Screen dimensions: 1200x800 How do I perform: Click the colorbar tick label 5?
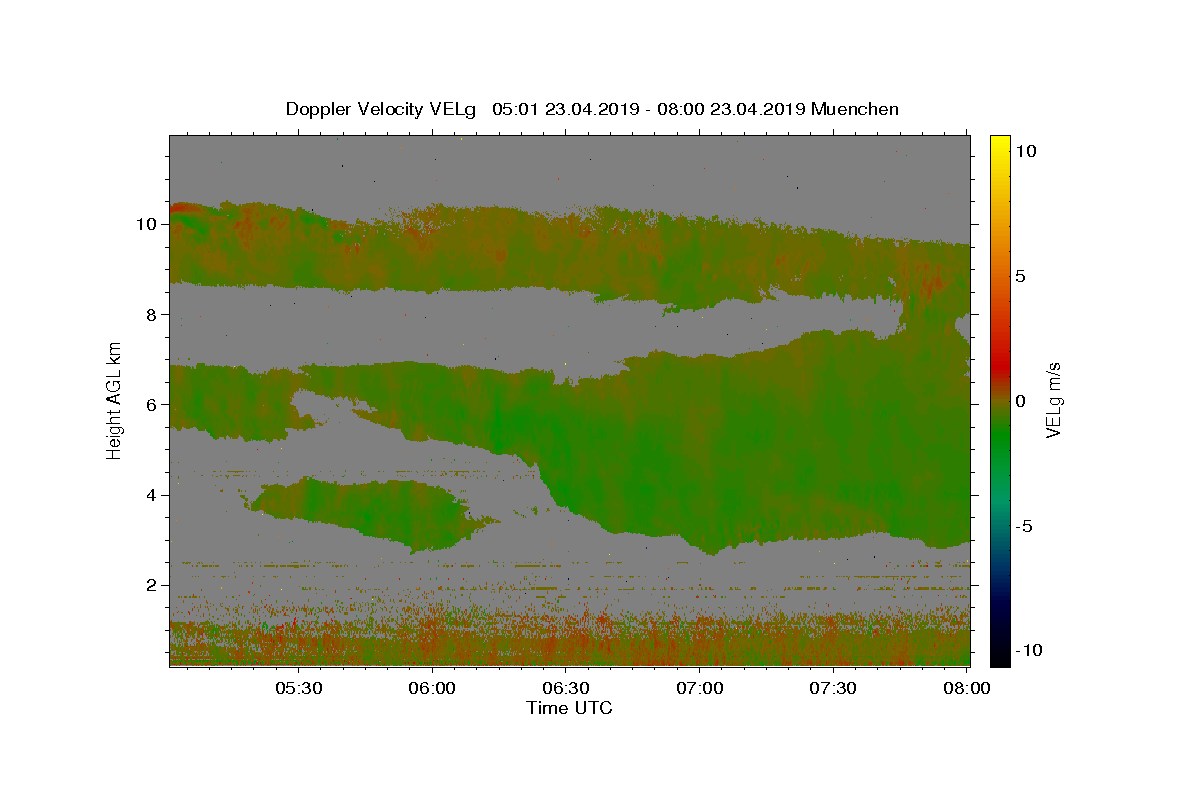1022,276
